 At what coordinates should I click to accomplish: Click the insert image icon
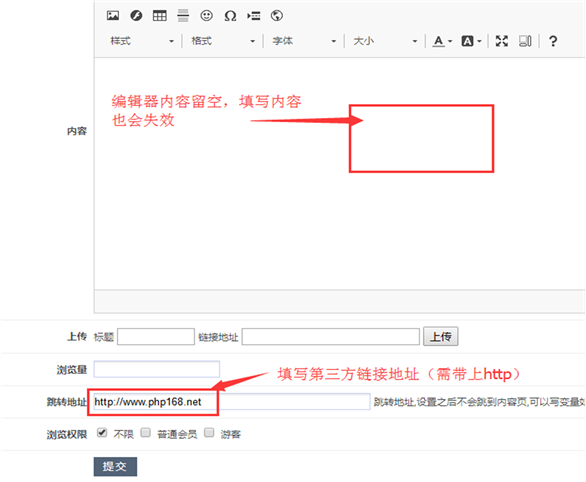coord(113,15)
